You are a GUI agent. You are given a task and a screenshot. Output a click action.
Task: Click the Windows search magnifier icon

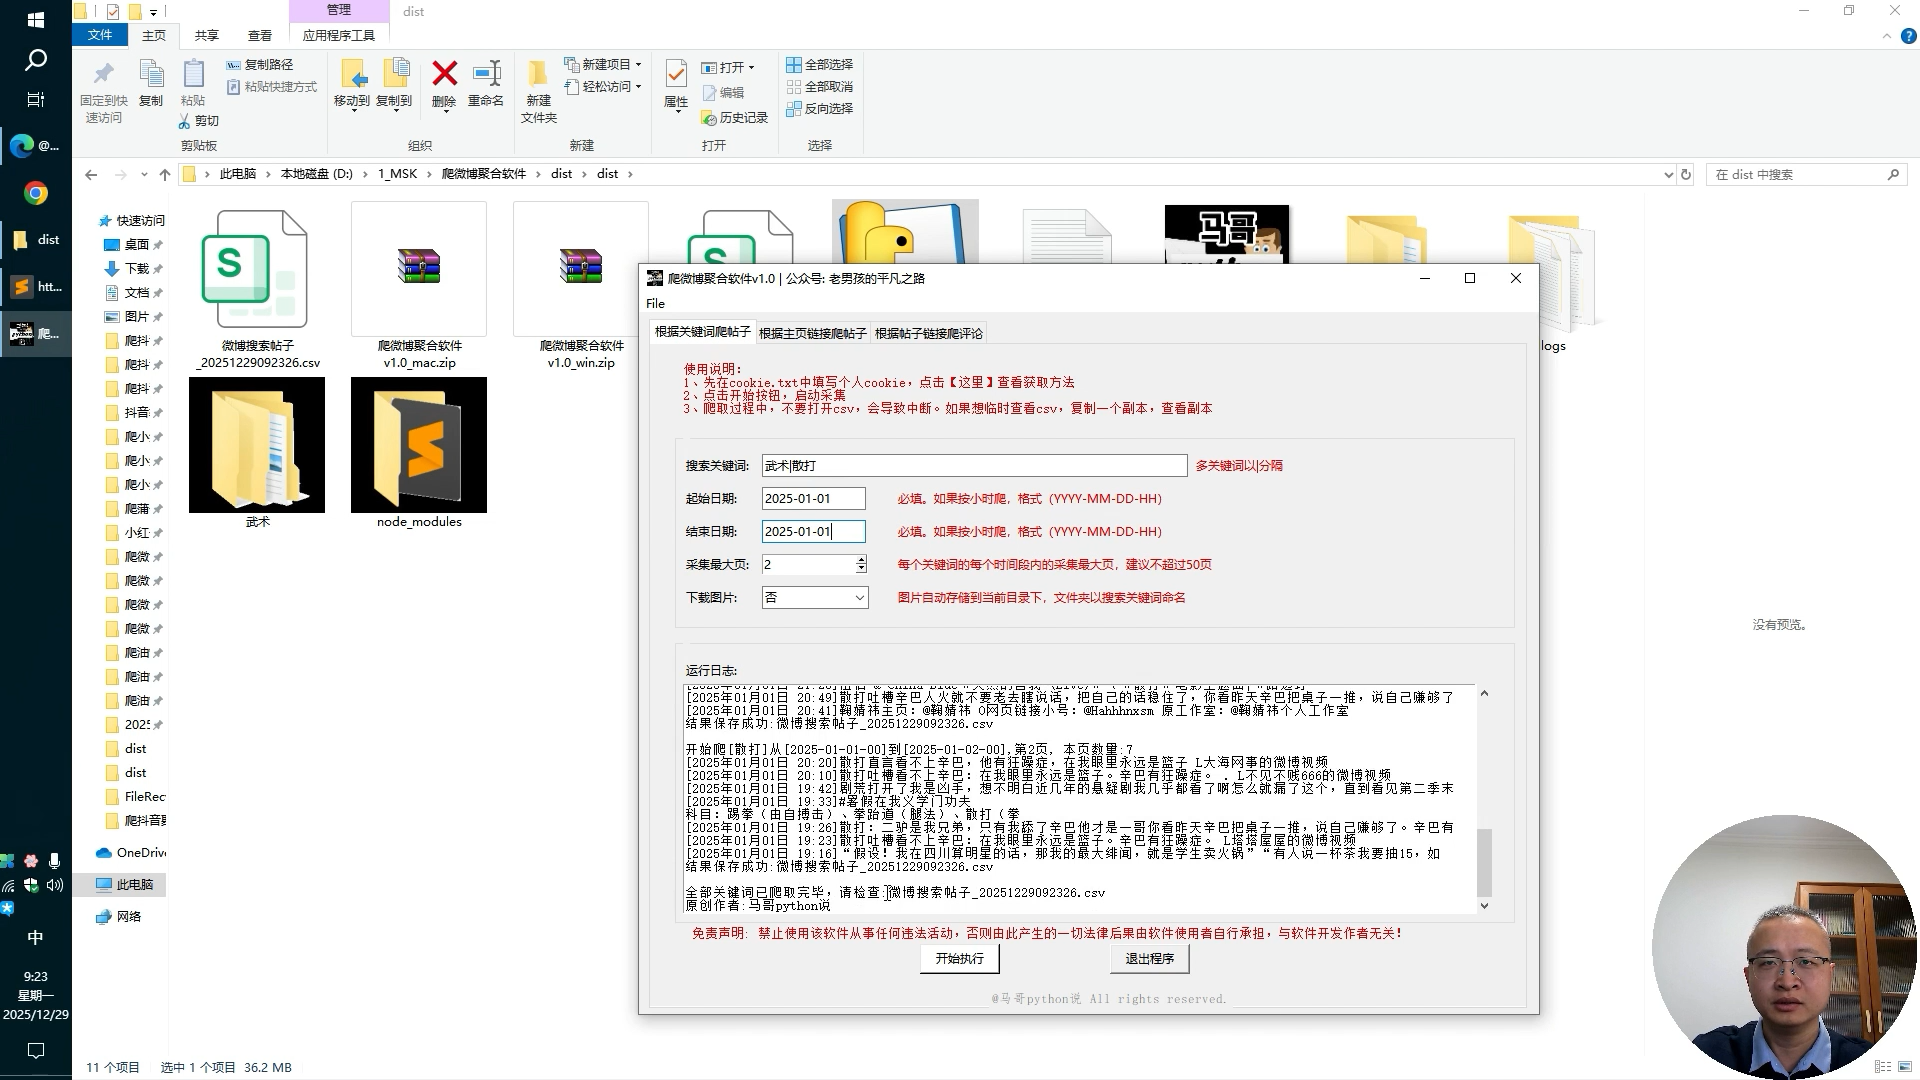click(x=36, y=60)
